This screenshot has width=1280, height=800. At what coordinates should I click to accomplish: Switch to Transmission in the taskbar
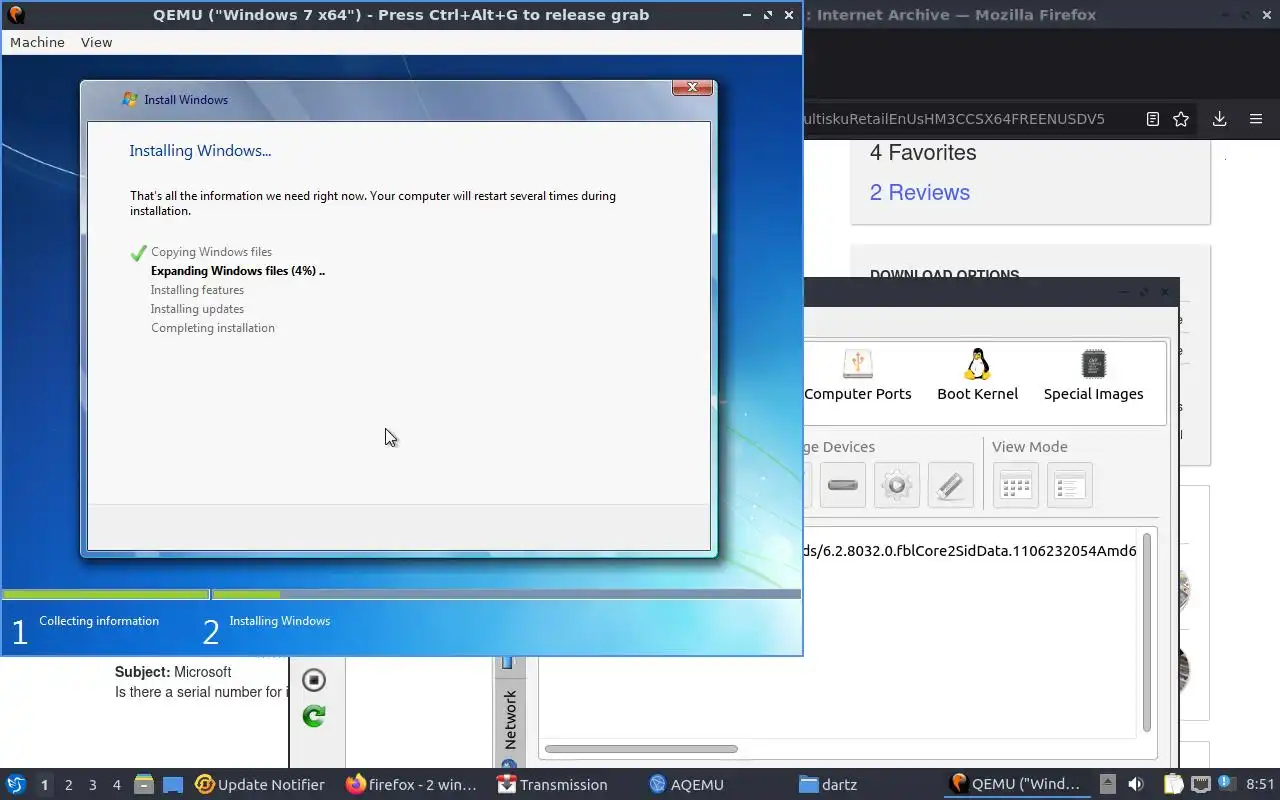tap(553, 784)
